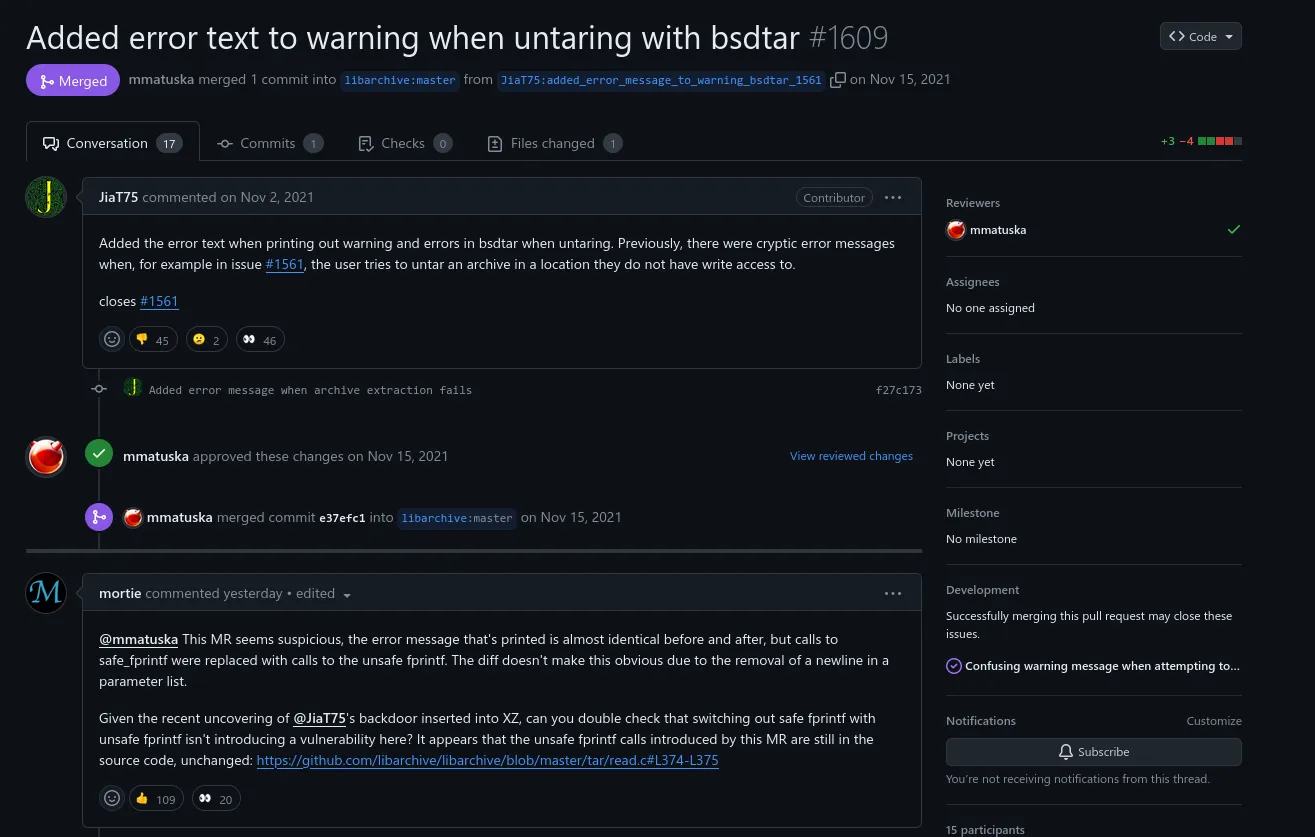Toggle the thumbs up reaction with 109 votes
1315x837 pixels.
[156, 798]
